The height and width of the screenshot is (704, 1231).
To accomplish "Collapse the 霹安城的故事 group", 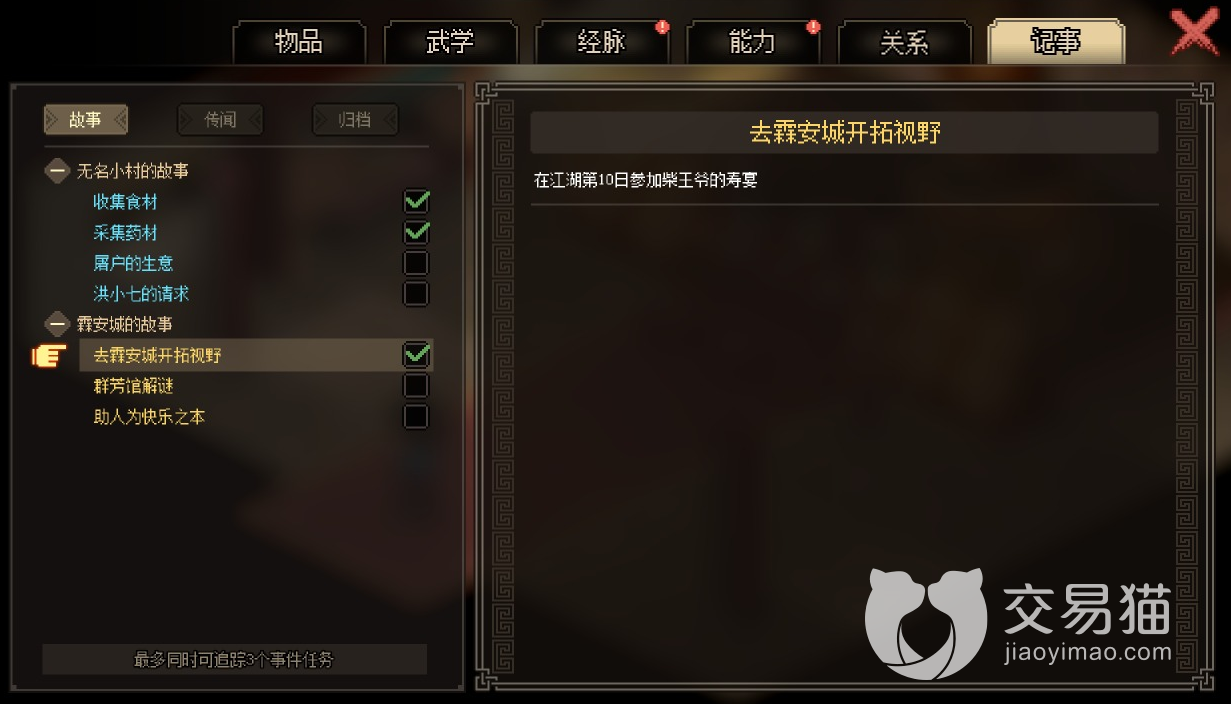I will [x=58, y=325].
